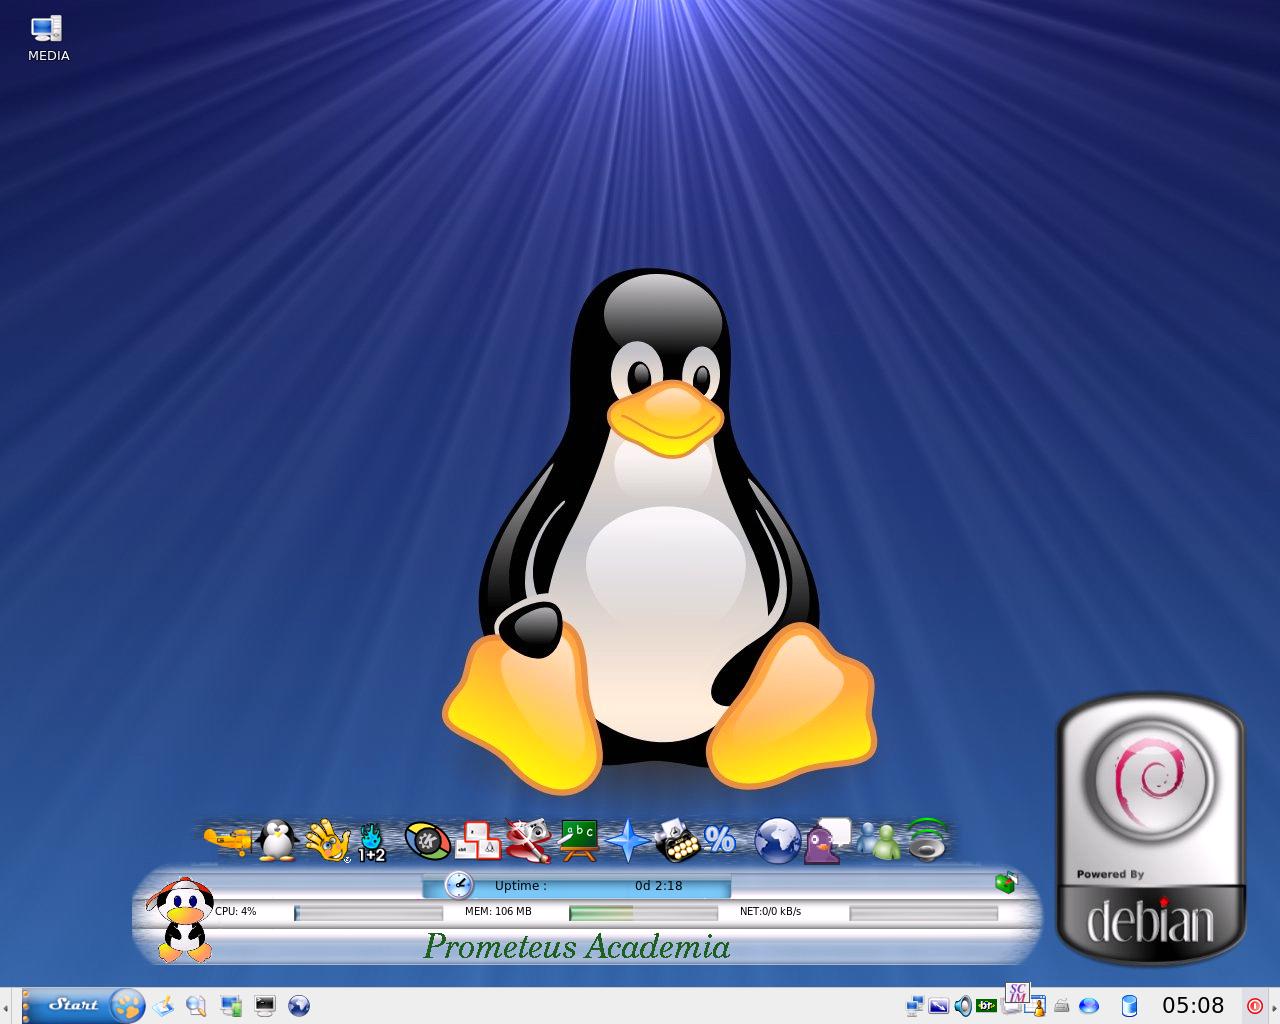This screenshot has height=1024, width=1280.
Task: Click the penguin mascot on system monitor
Action: point(184,920)
